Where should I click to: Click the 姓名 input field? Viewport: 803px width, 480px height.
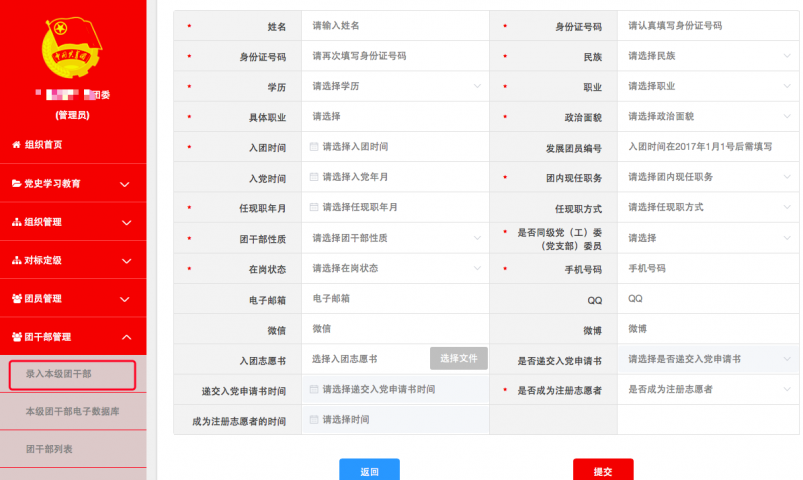395,26
